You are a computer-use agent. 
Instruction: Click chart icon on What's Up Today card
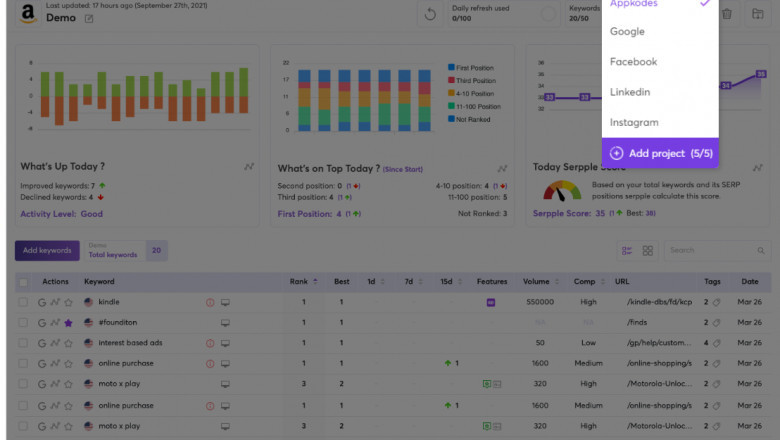(x=249, y=167)
